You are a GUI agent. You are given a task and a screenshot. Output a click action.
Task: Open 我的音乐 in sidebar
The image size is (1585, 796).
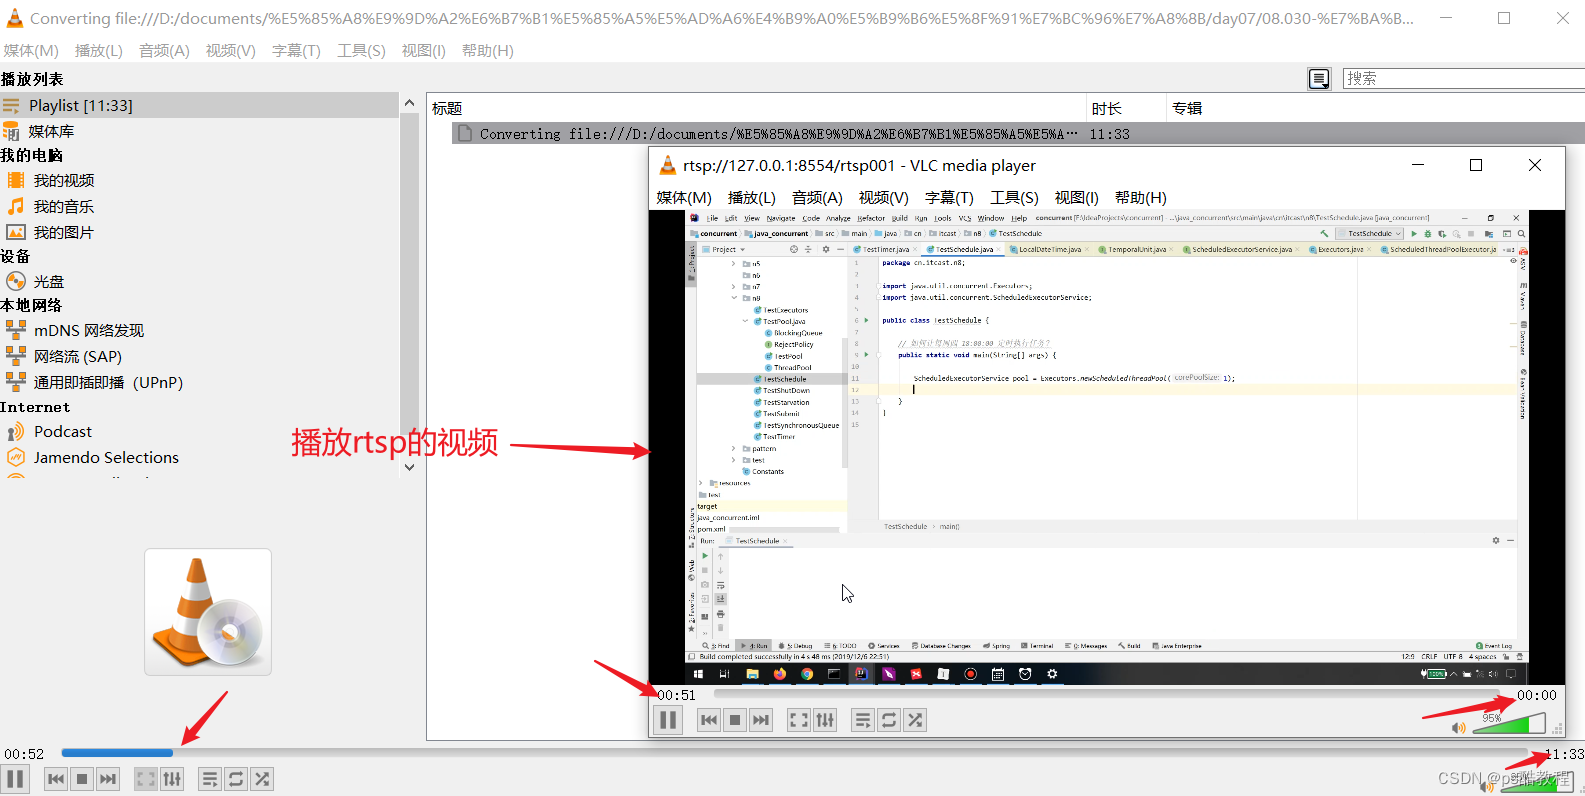point(64,206)
